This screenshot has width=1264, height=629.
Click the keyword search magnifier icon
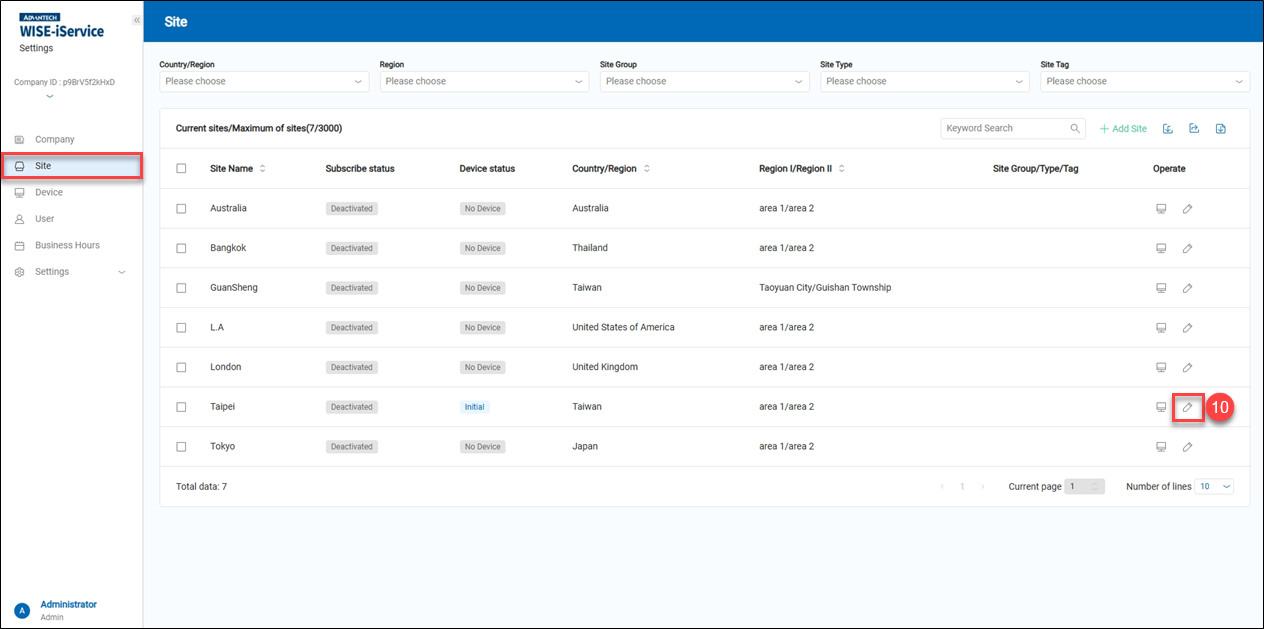pos(1074,128)
